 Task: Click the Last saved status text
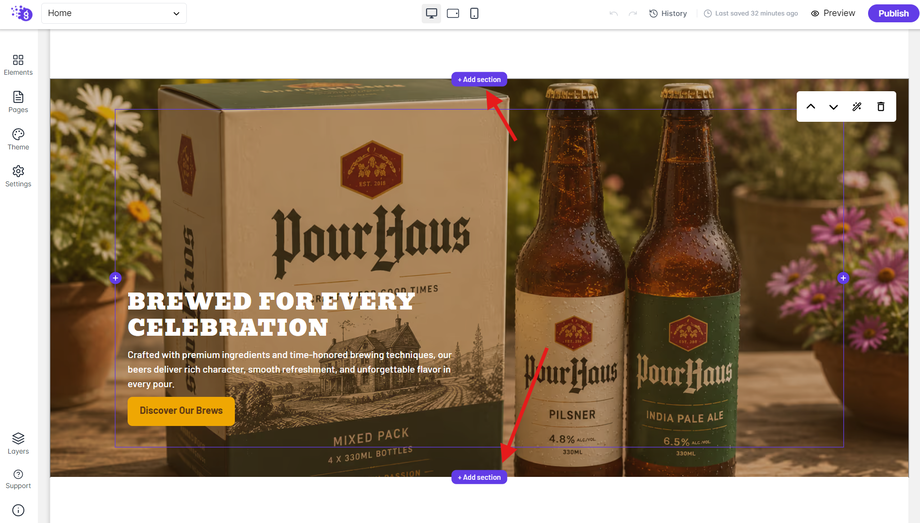pyautogui.click(x=751, y=14)
